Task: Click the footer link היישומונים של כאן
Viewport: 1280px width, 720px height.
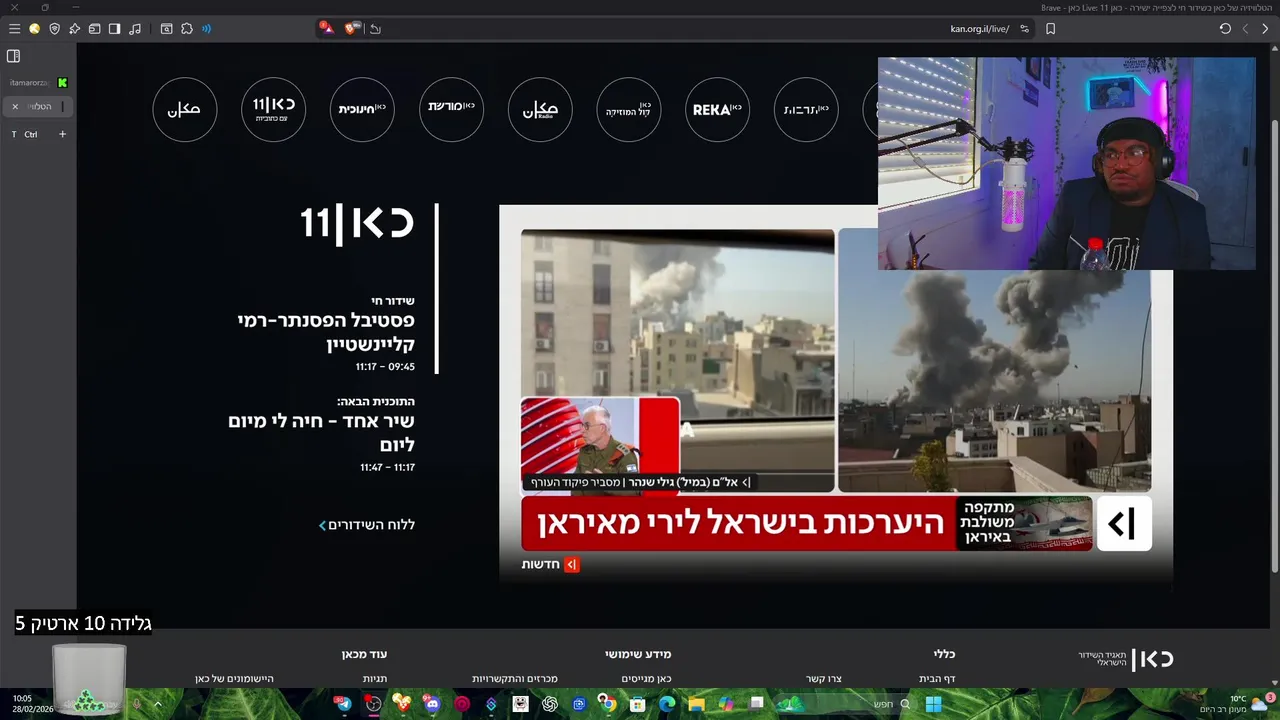Action: 234,679
